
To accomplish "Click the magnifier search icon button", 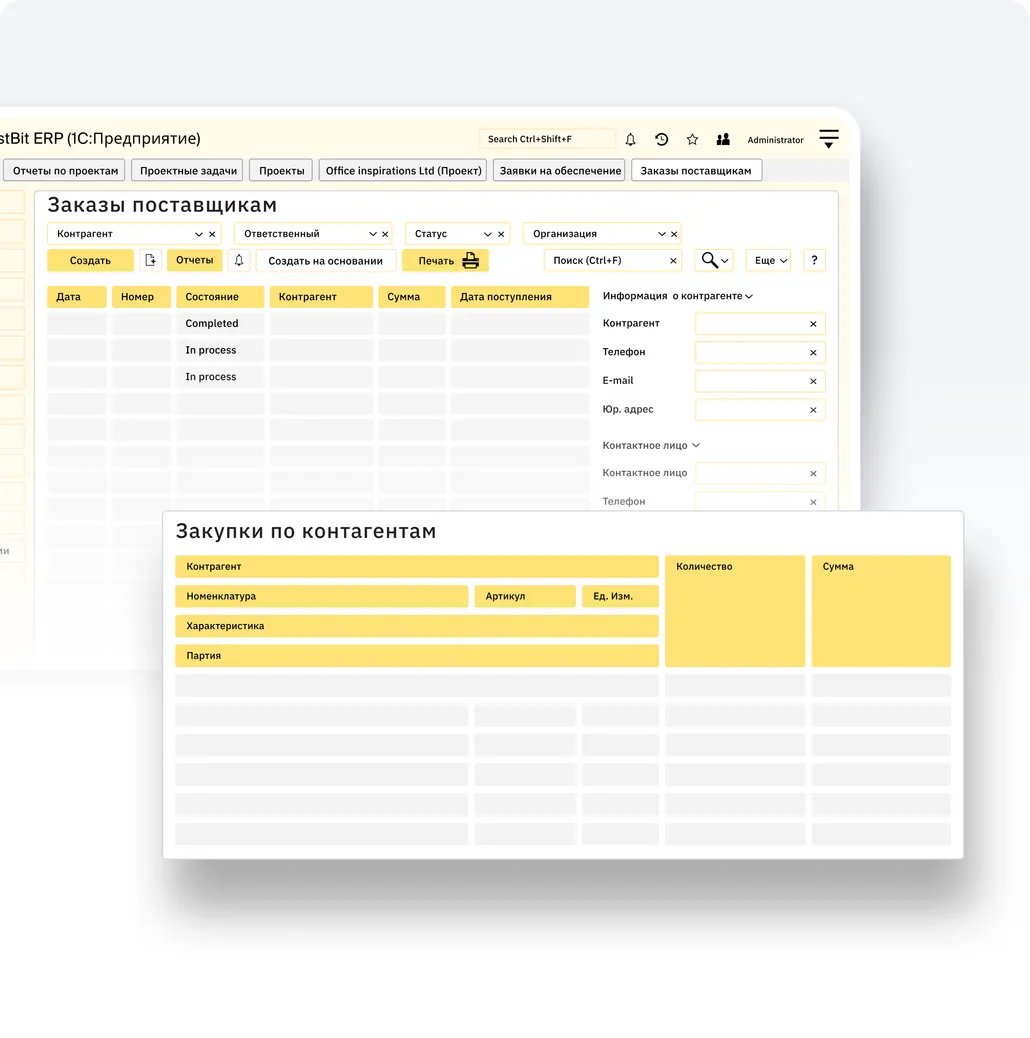I will [714, 261].
